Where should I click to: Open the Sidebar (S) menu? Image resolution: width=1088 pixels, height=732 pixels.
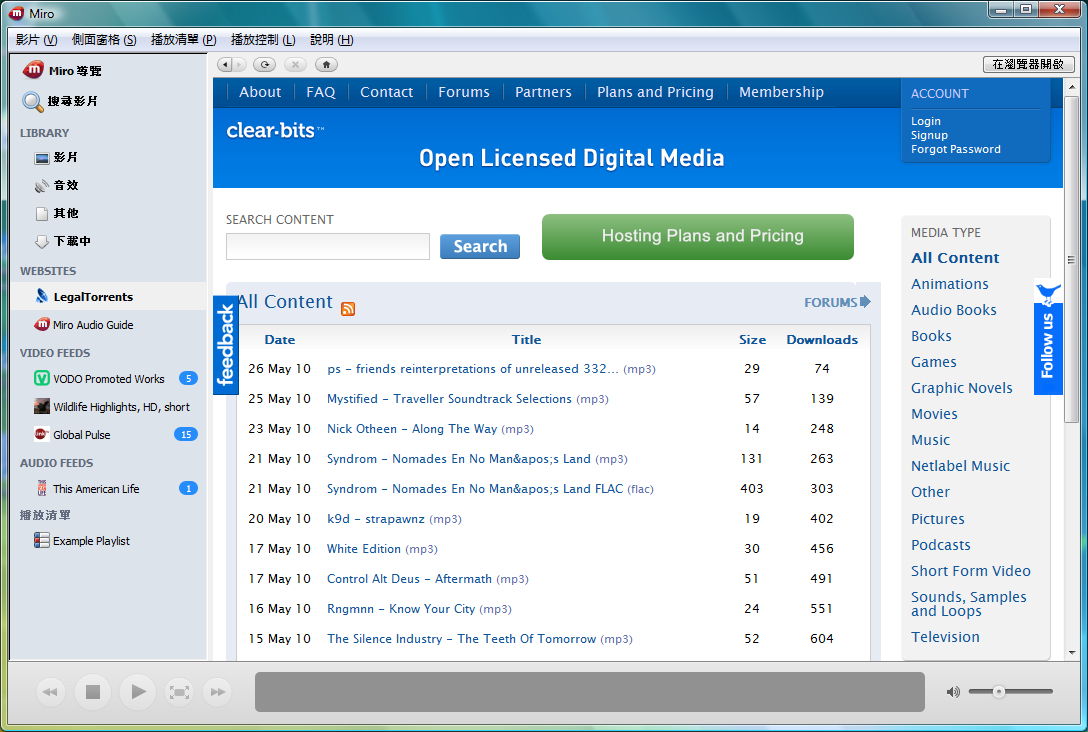pyautogui.click(x=104, y=40)
